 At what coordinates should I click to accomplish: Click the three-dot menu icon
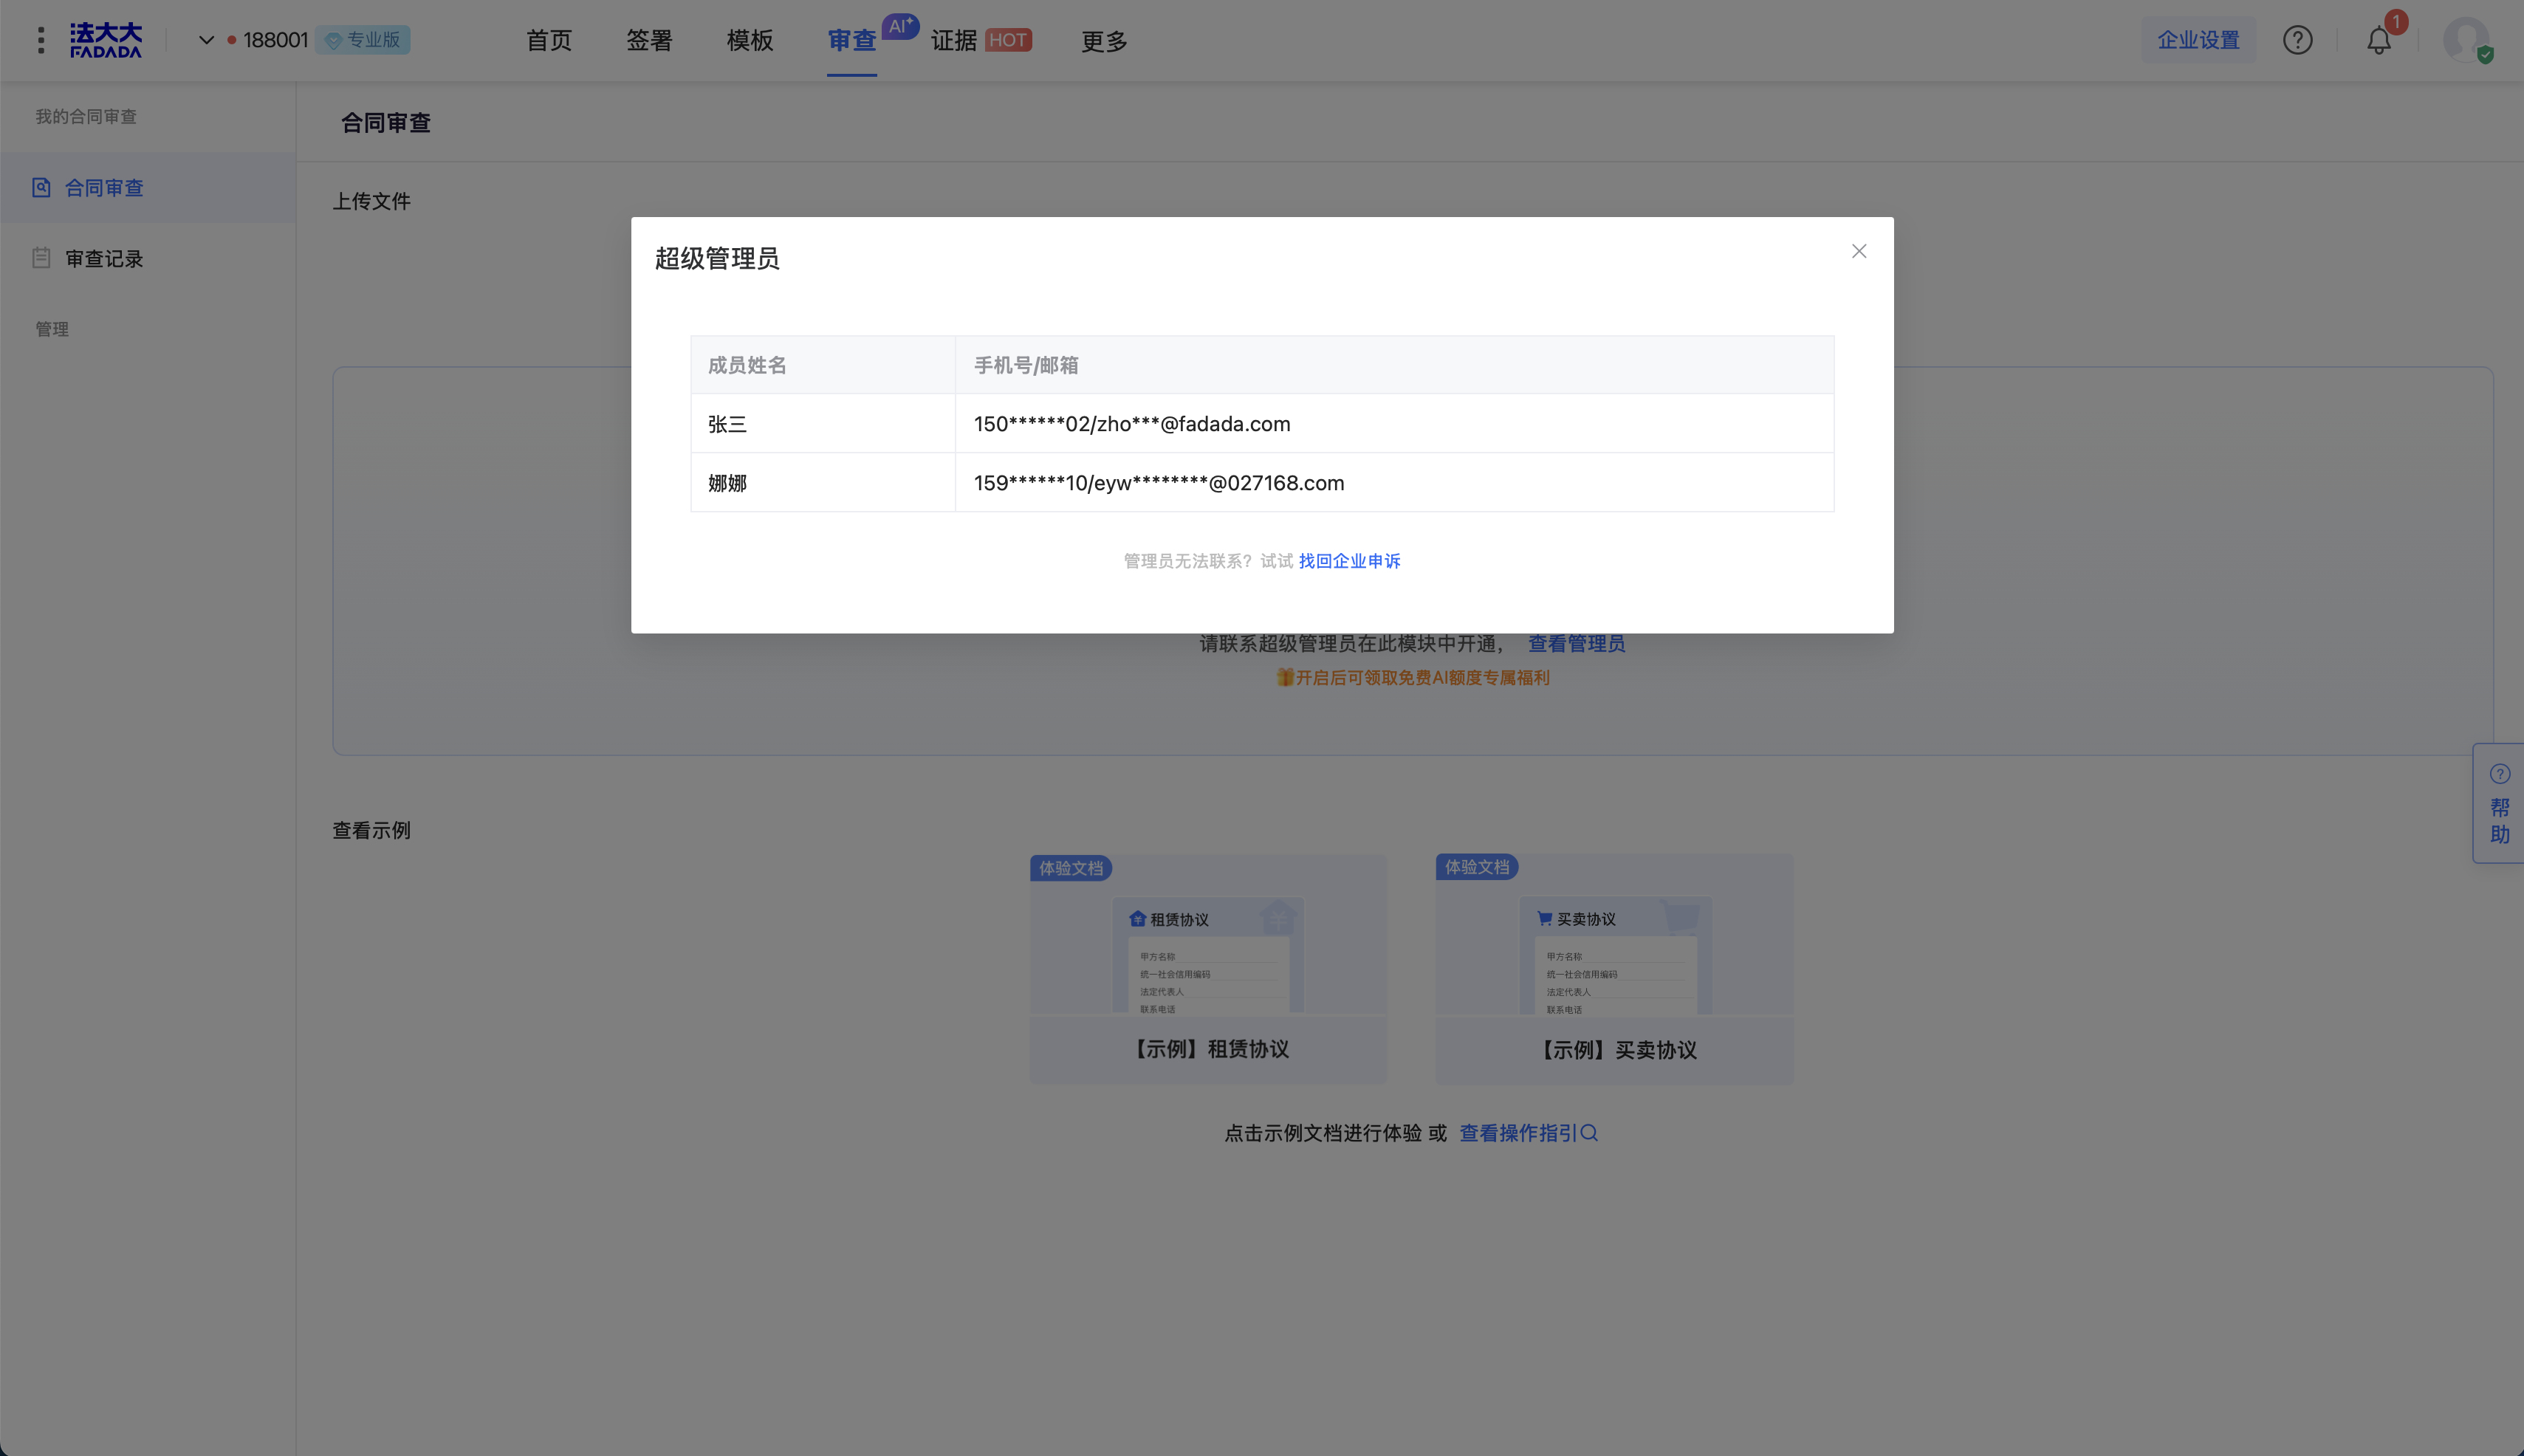pyautogui.click(x=41, y=40)
